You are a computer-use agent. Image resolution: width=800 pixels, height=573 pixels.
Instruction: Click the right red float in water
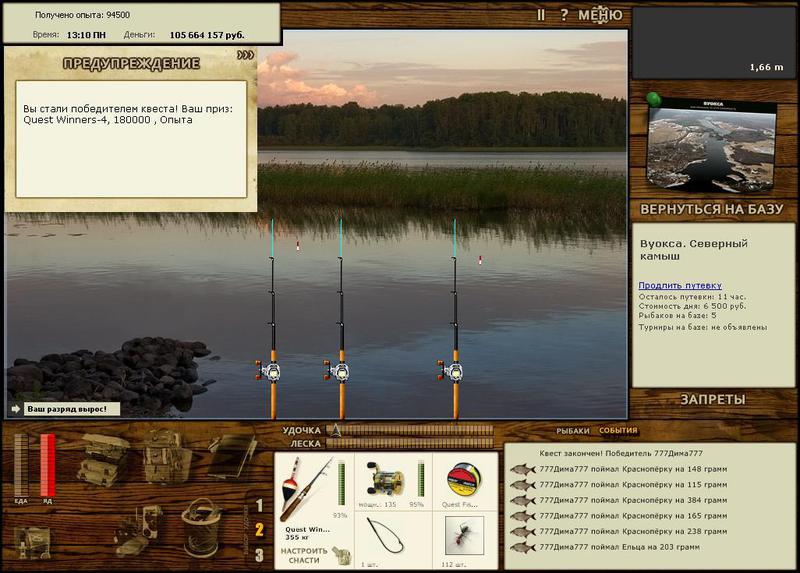click(480, 260)
